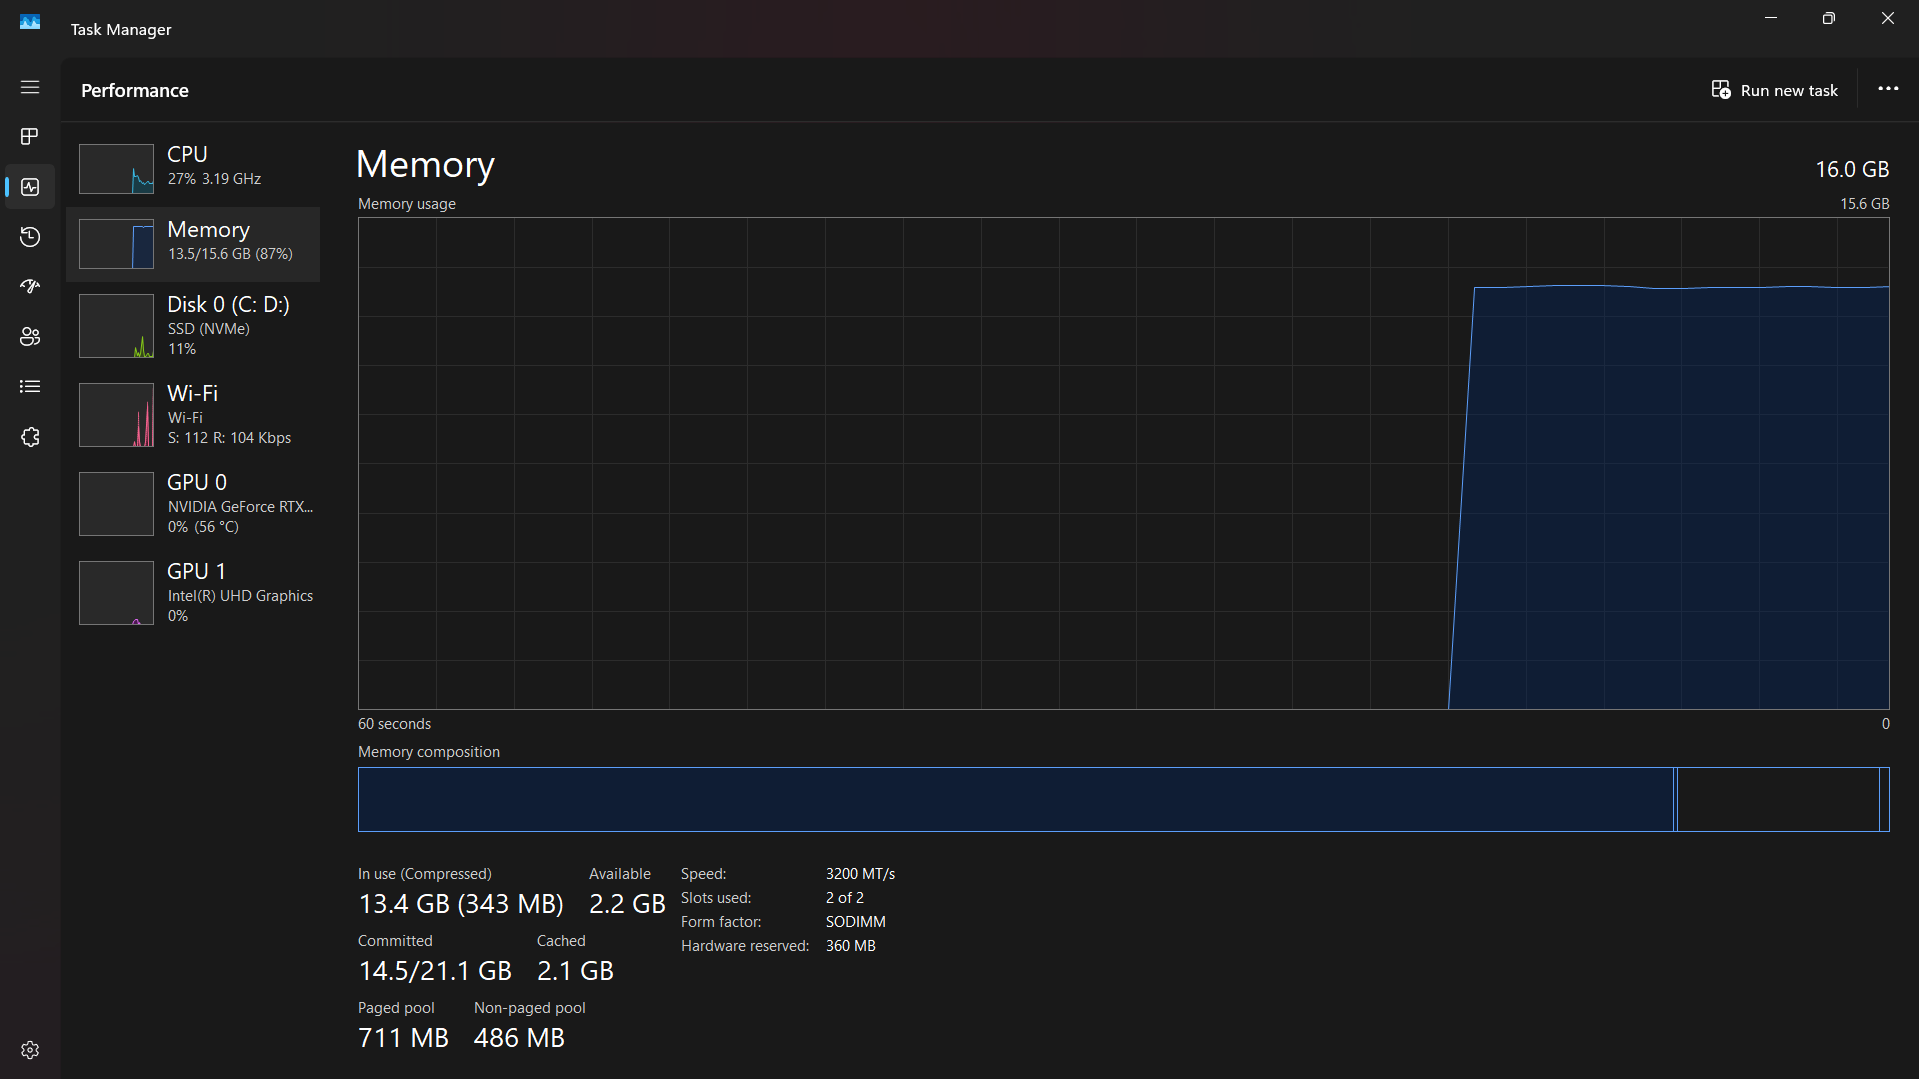Select the GPU 0 NVIDIA panel
Viewport: 1919px width, 1079px height.
tap(195, 503)
